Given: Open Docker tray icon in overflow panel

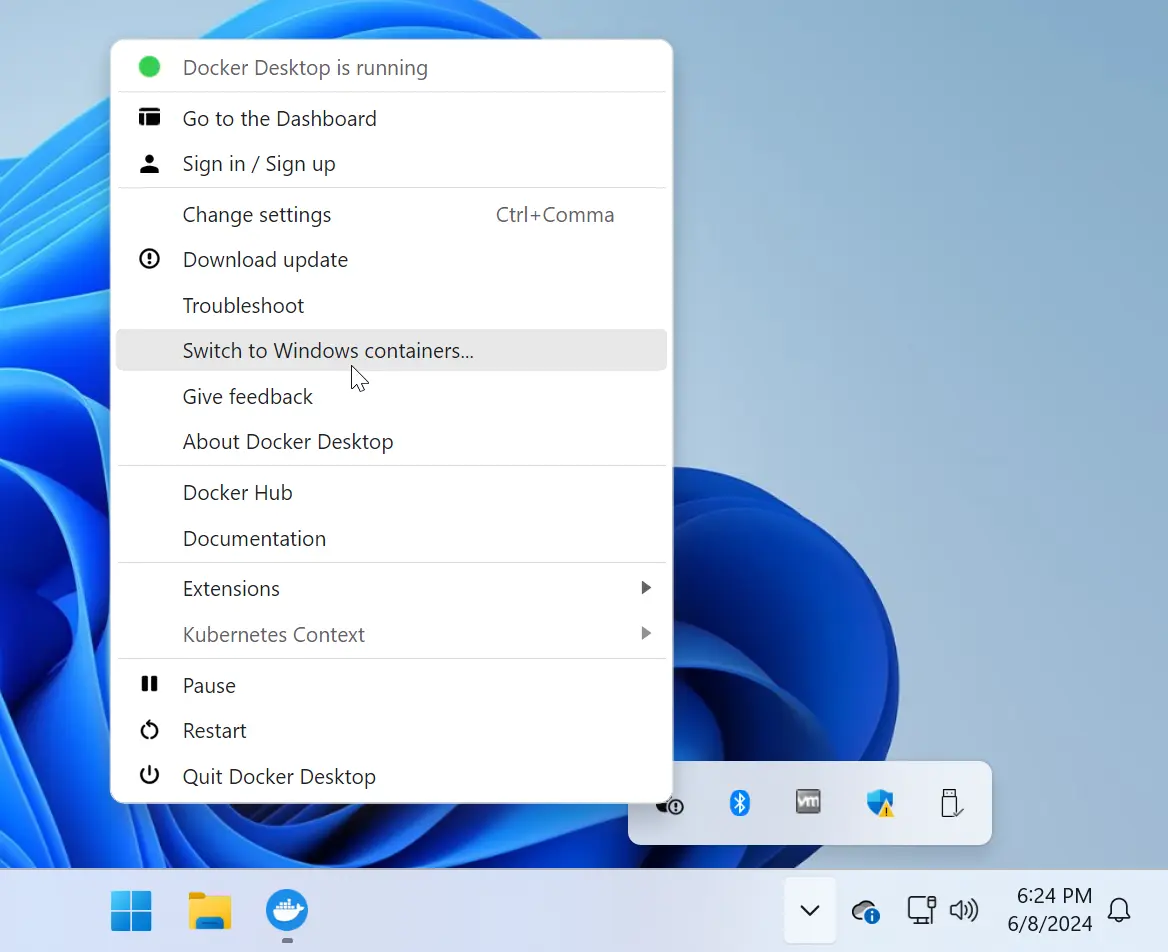Looking at the screenshot, I should coord(671,805).
